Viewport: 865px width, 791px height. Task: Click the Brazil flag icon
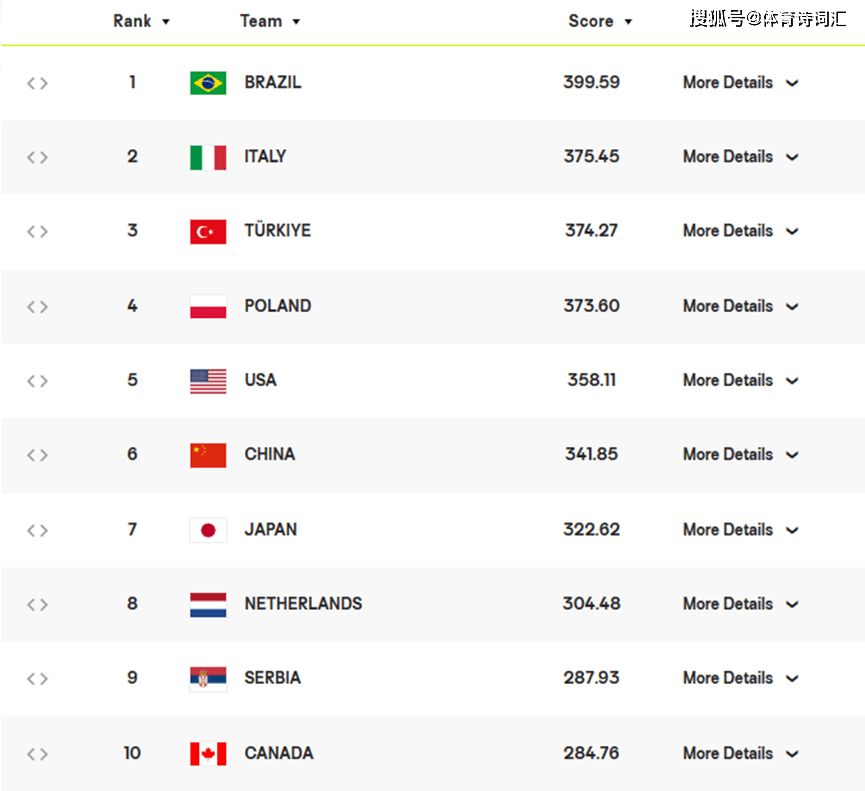click(x=208, y=83)
